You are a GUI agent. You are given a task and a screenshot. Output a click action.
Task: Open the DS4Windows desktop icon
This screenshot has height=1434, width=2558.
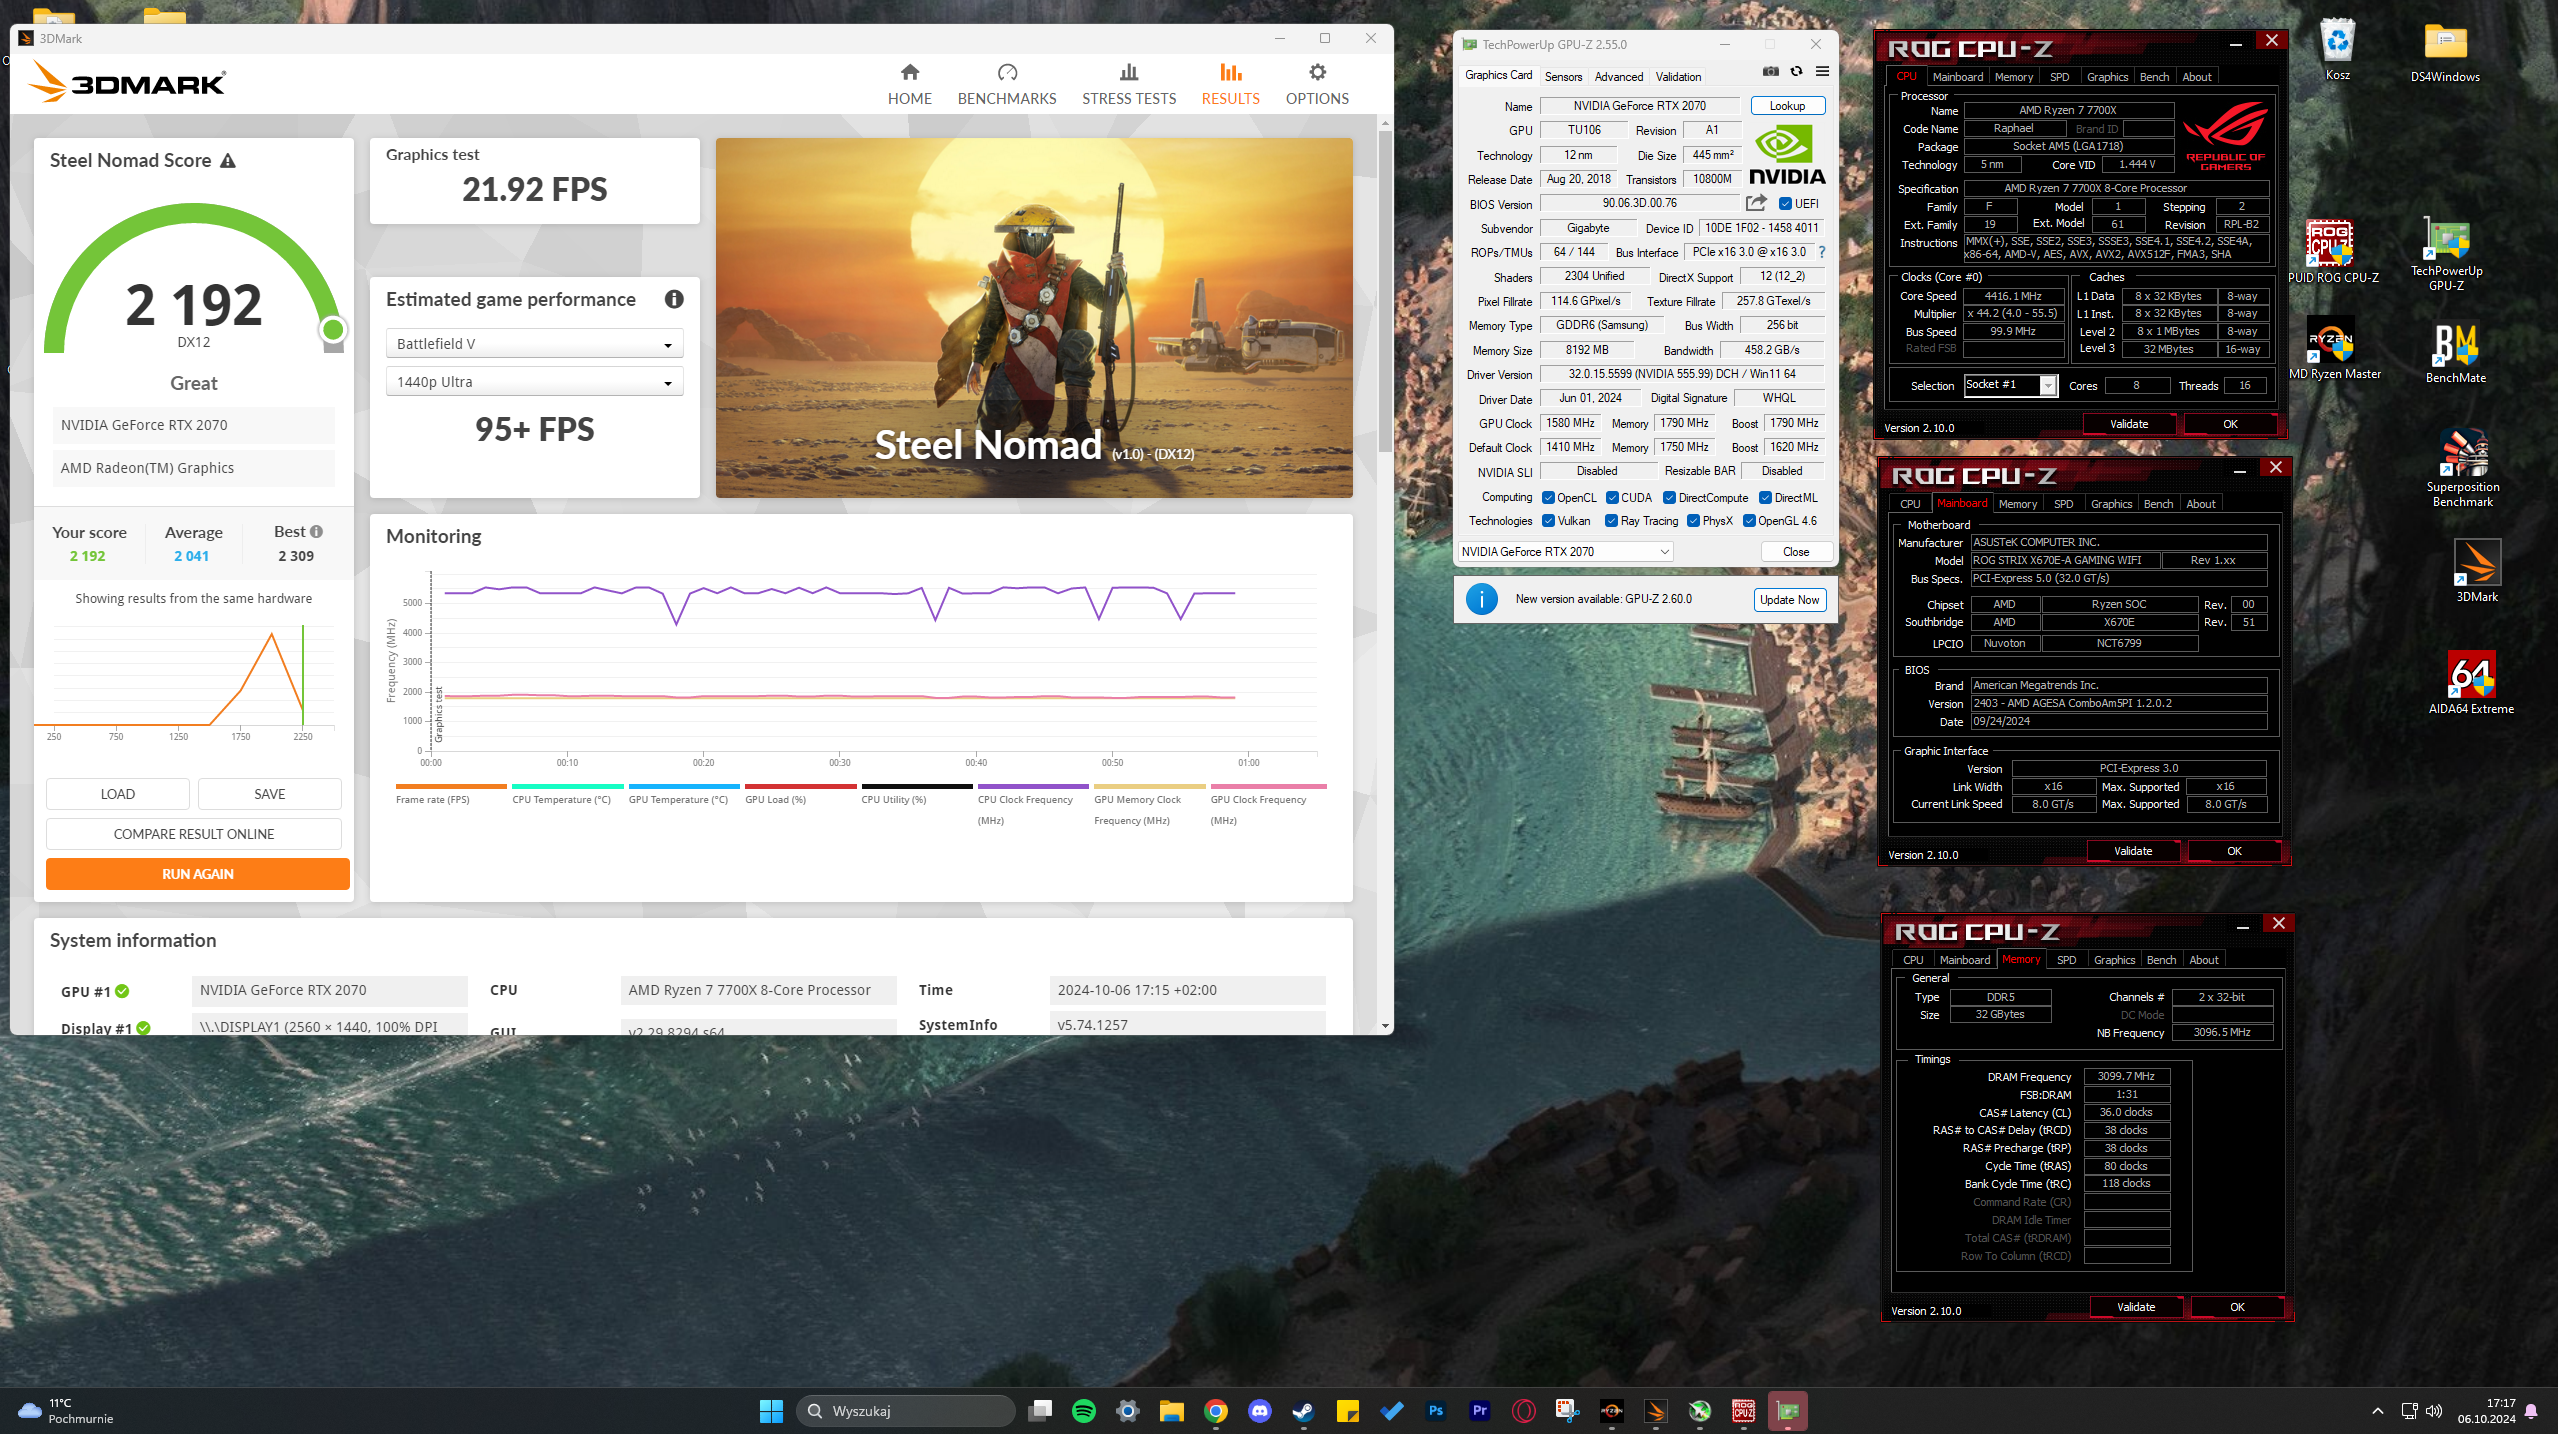[x=2445, y=51]
